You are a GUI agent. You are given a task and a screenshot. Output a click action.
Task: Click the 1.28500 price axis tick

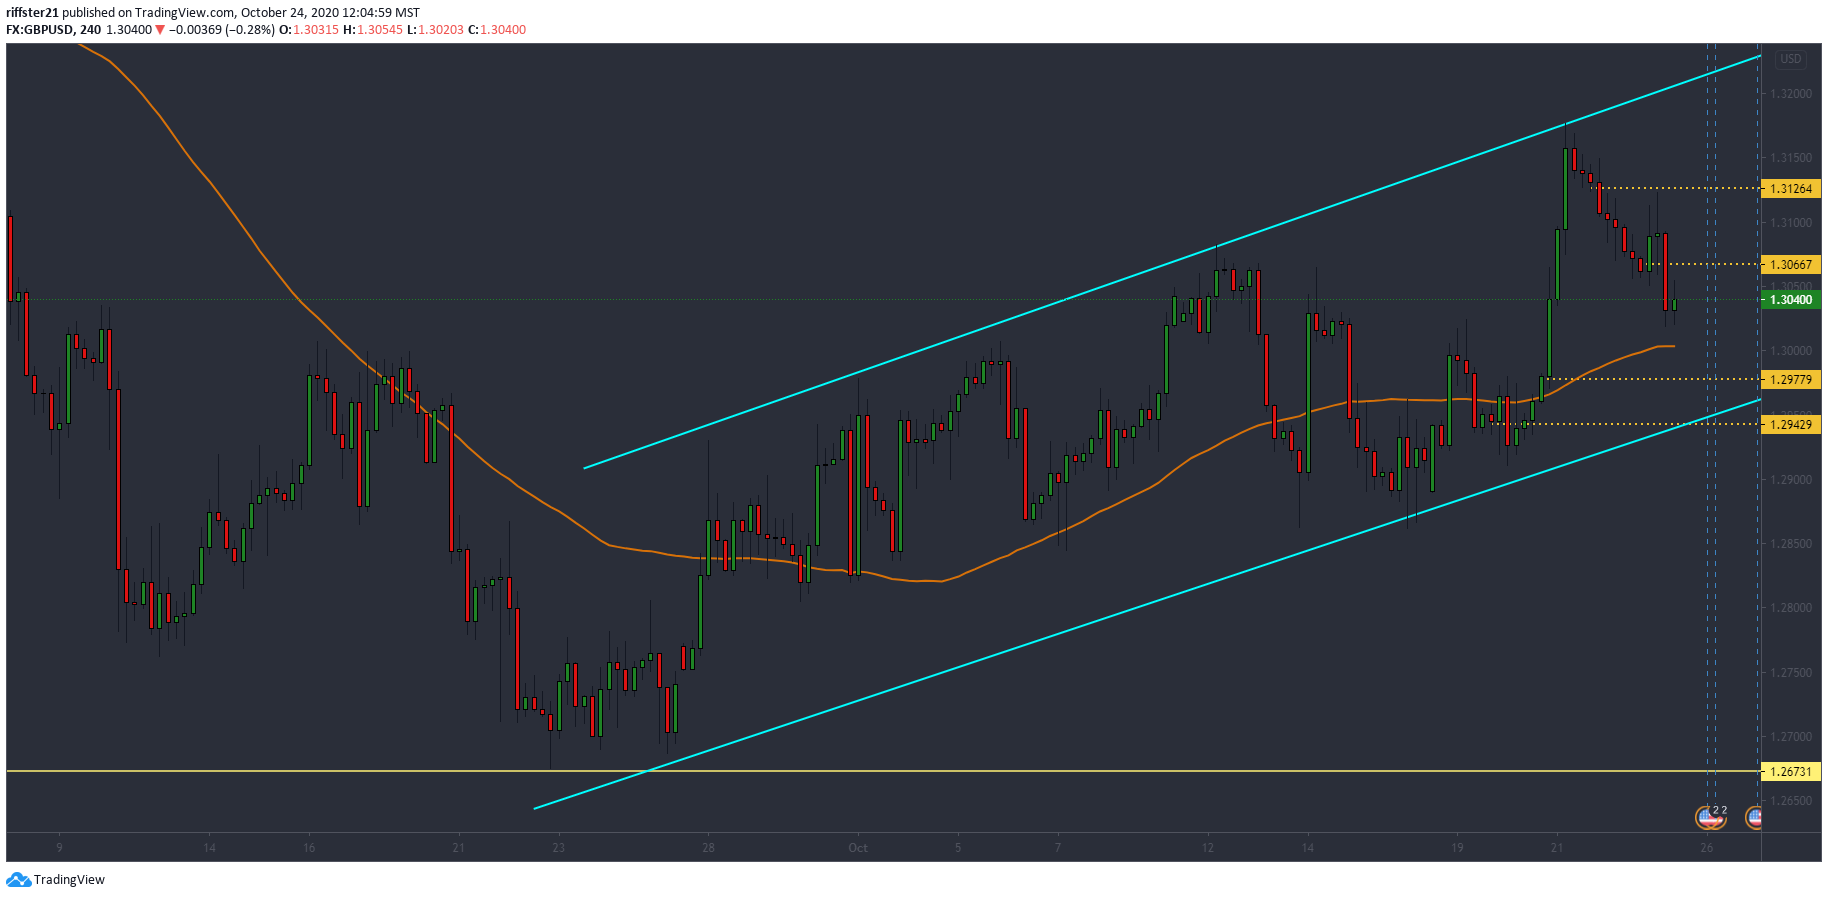pos(1791,544)
